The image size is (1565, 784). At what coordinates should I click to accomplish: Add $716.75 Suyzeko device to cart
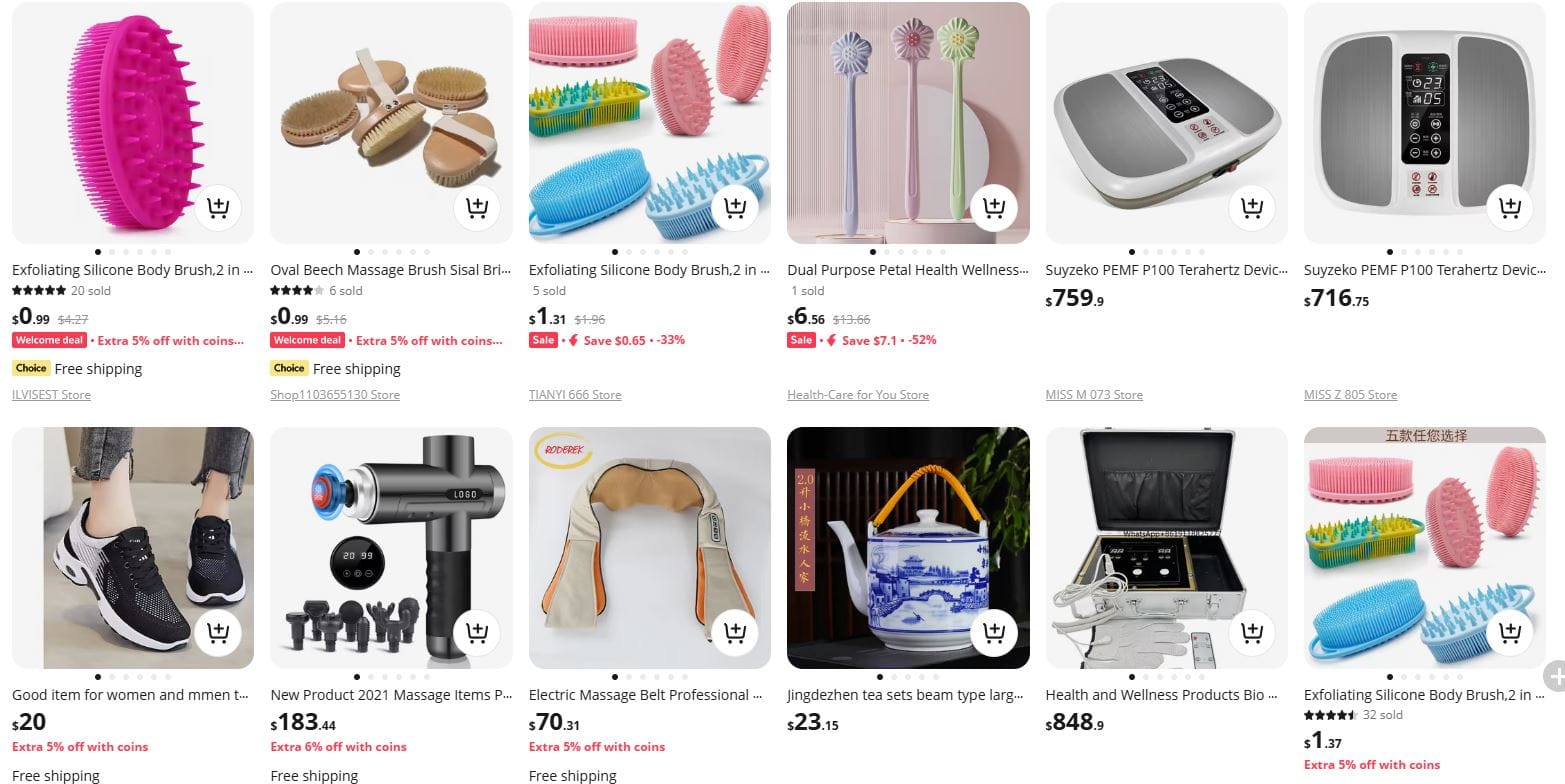[x=1510, y=208]
